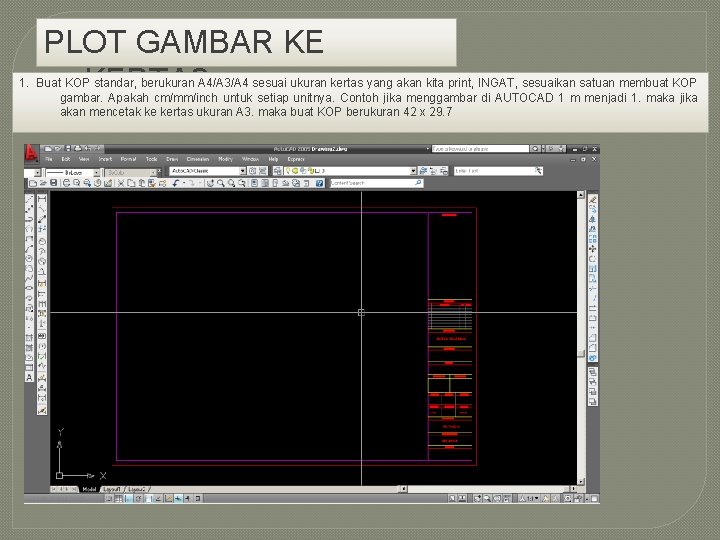Select the Multiline Text A tool

(29, 378)
